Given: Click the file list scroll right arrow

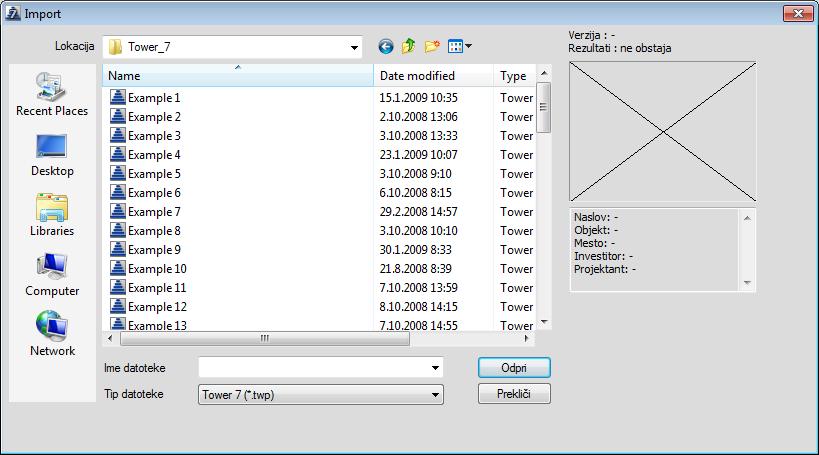Looking at the screenshot, I should (x=526, y=339).
